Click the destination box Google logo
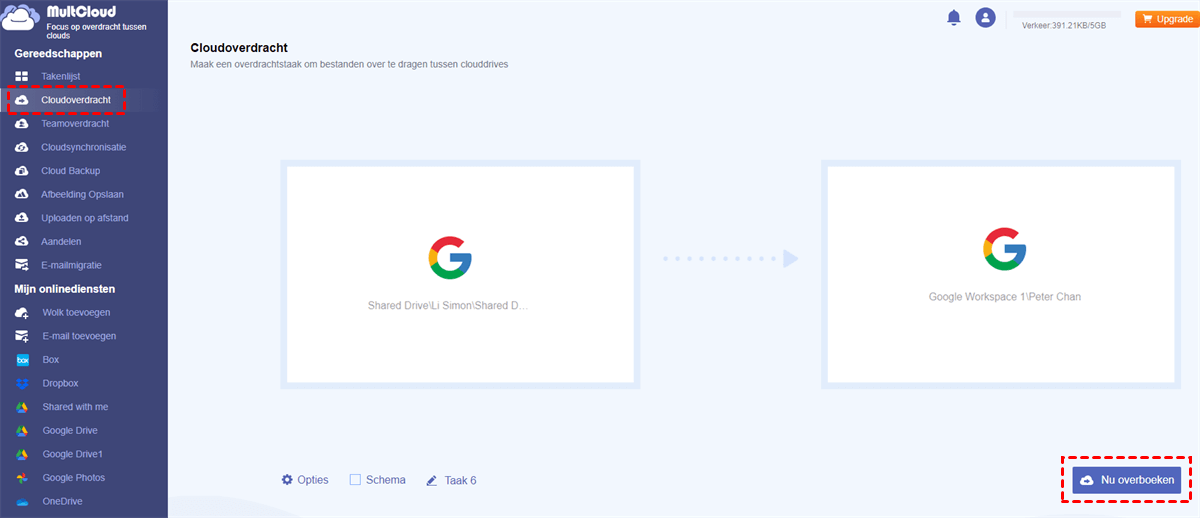1200x518 pixels. tap(1005, 249)
